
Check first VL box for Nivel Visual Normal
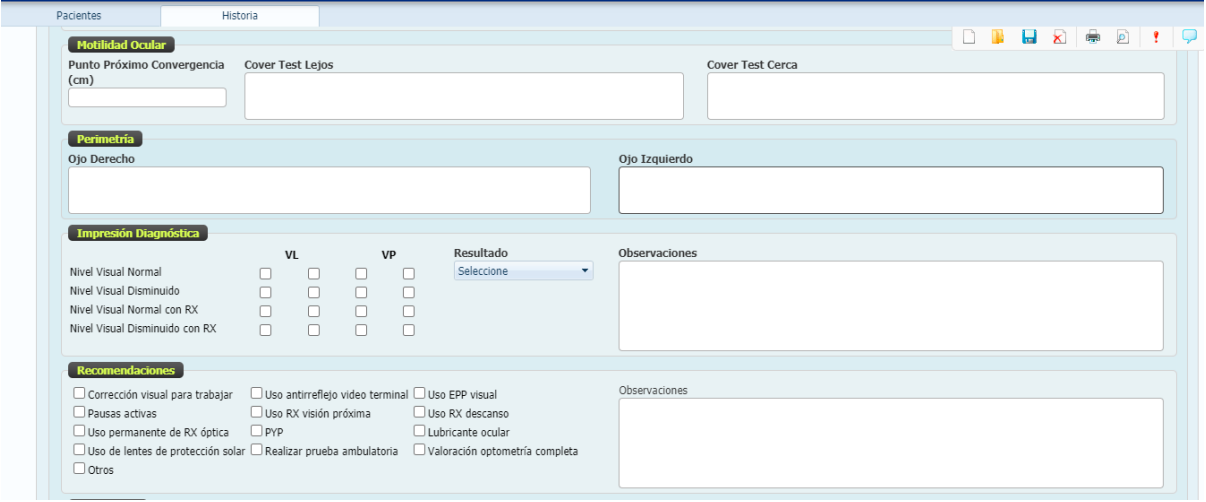pos(266,273)
